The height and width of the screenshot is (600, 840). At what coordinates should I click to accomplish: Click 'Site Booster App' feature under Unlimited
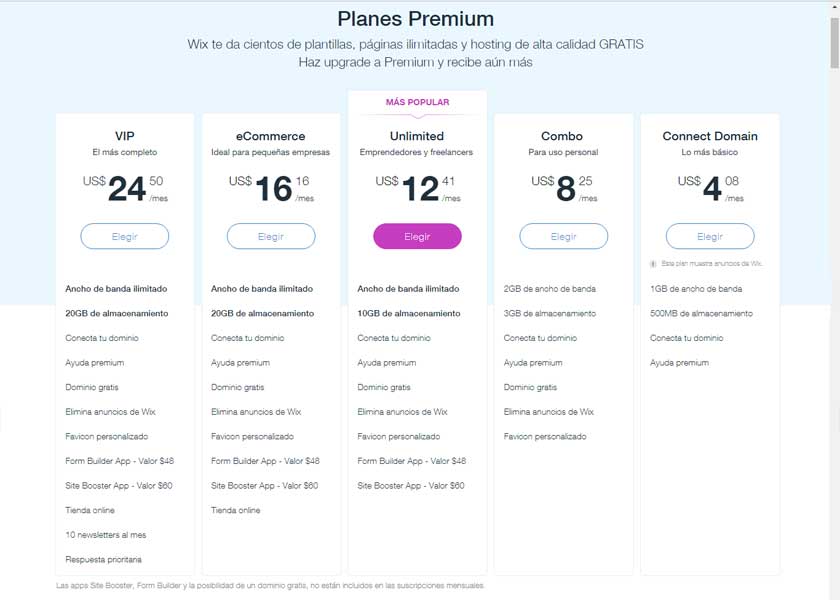(x=411, y=485)
